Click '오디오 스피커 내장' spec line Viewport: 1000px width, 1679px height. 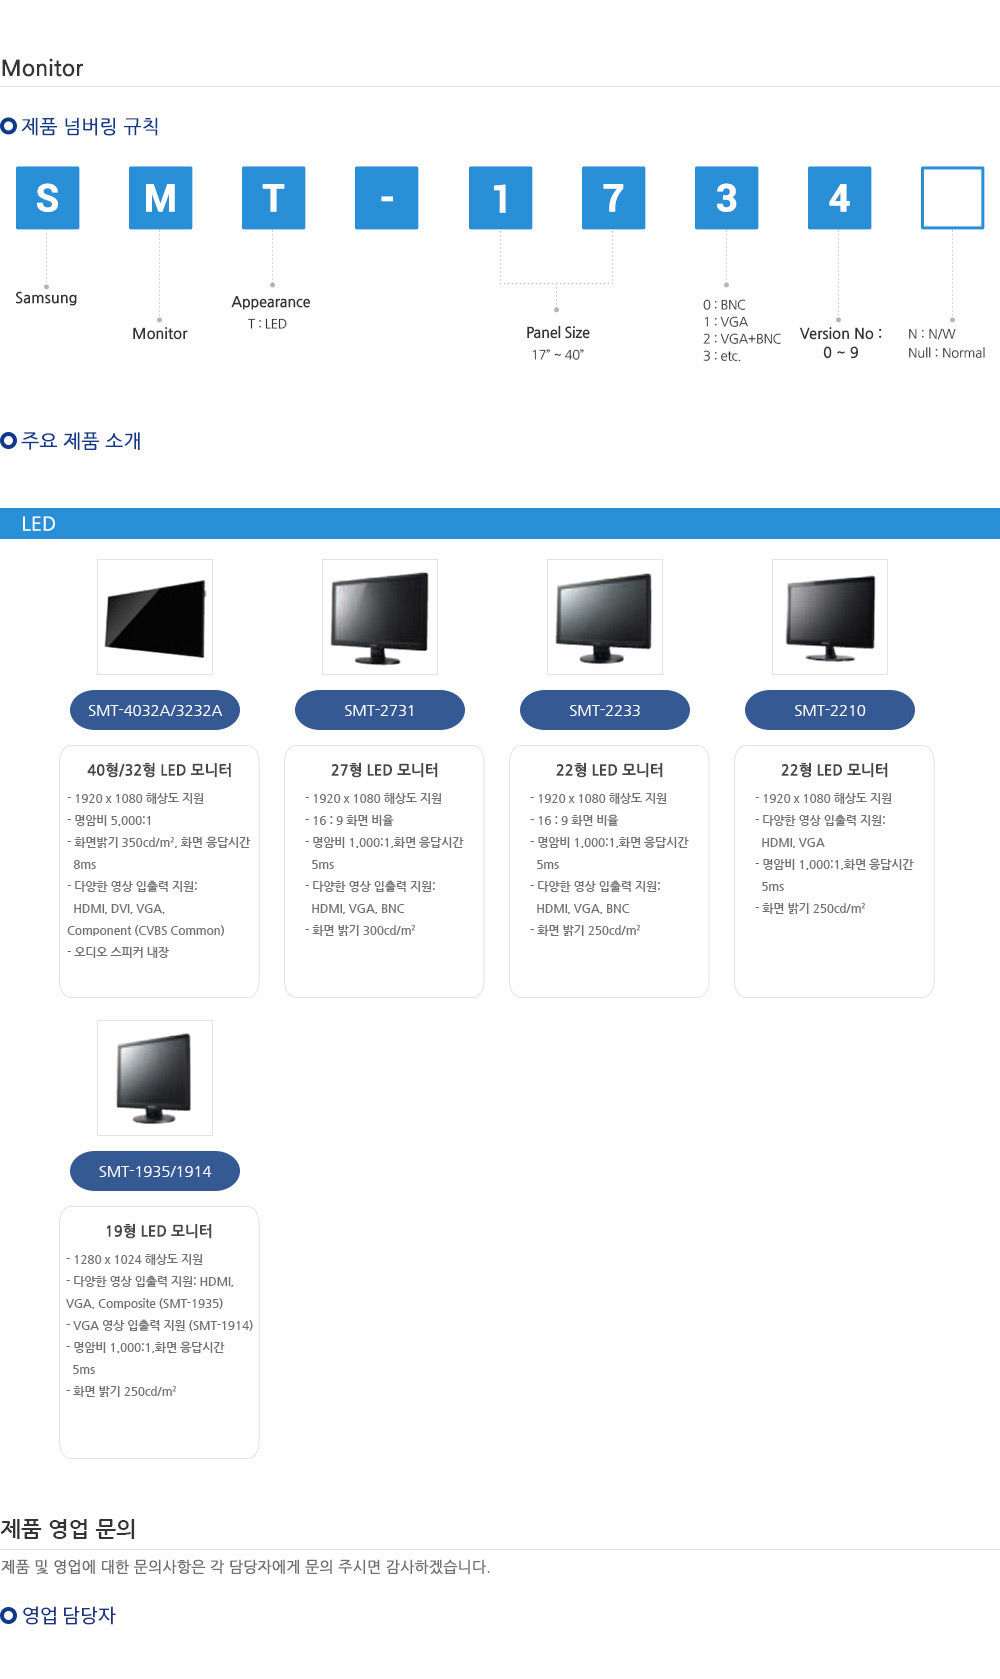point(118,952)
